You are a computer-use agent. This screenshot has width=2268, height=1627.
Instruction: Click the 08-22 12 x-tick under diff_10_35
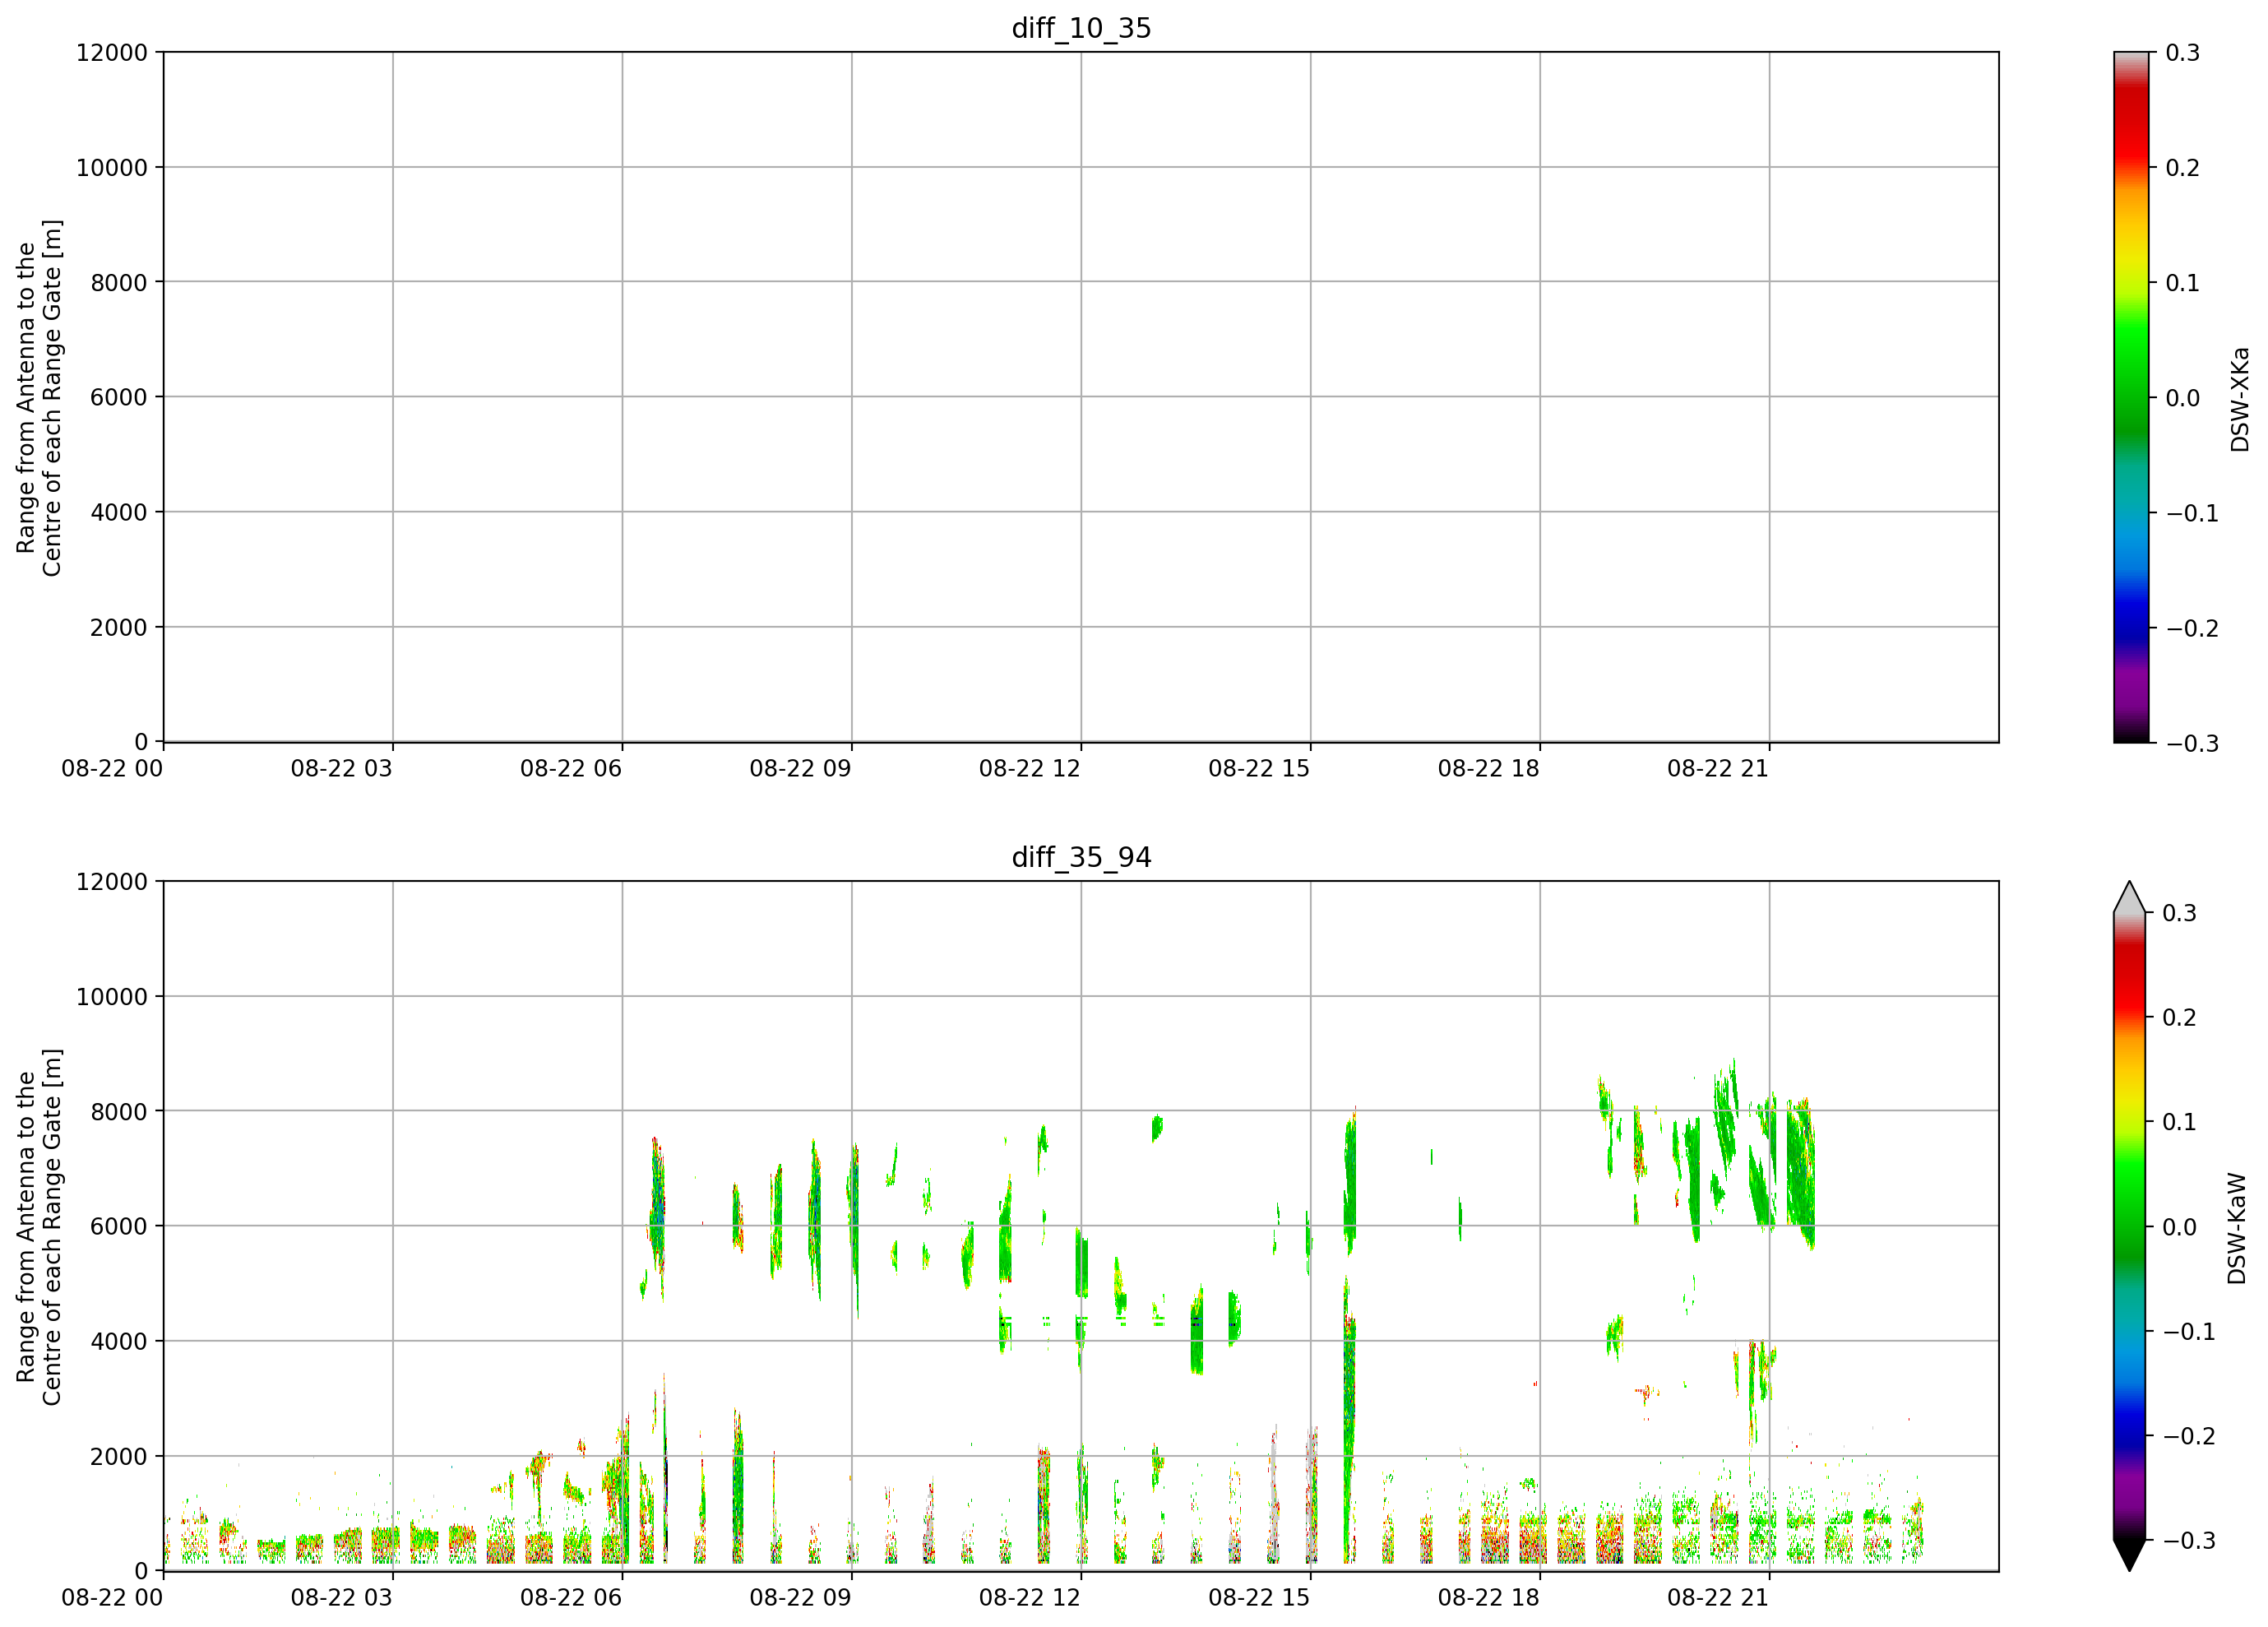point(1030,769)
